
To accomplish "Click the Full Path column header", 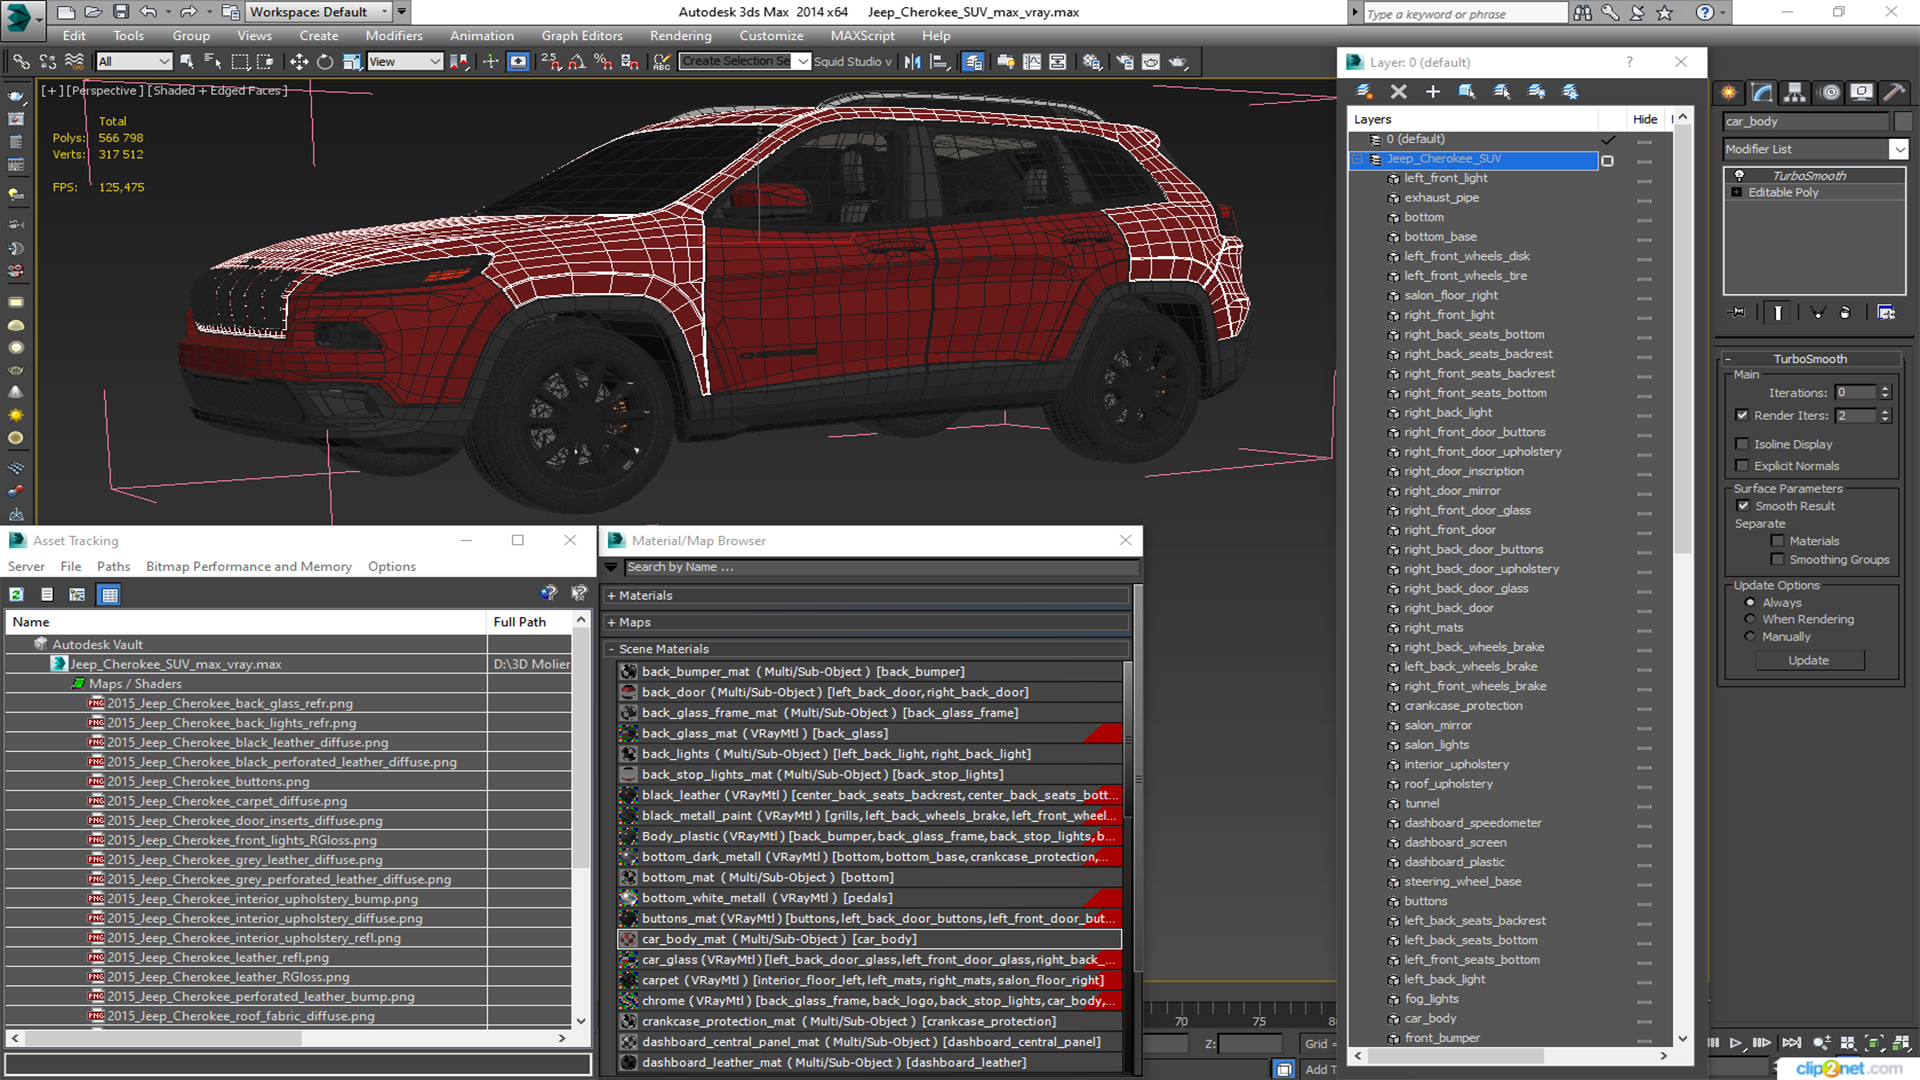I will point(531,622).
